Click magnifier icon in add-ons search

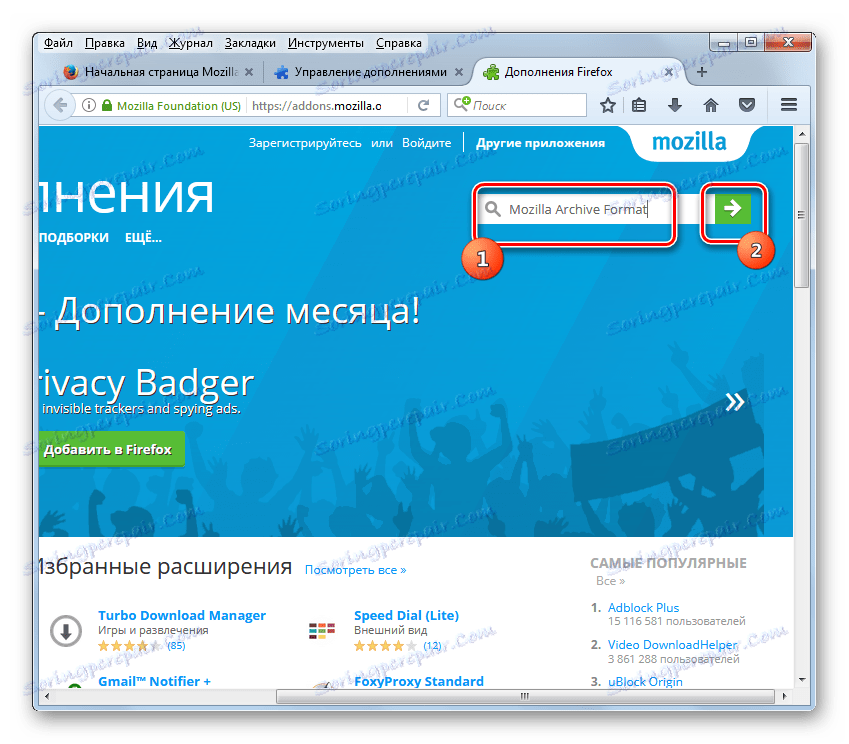coord(492,209)
